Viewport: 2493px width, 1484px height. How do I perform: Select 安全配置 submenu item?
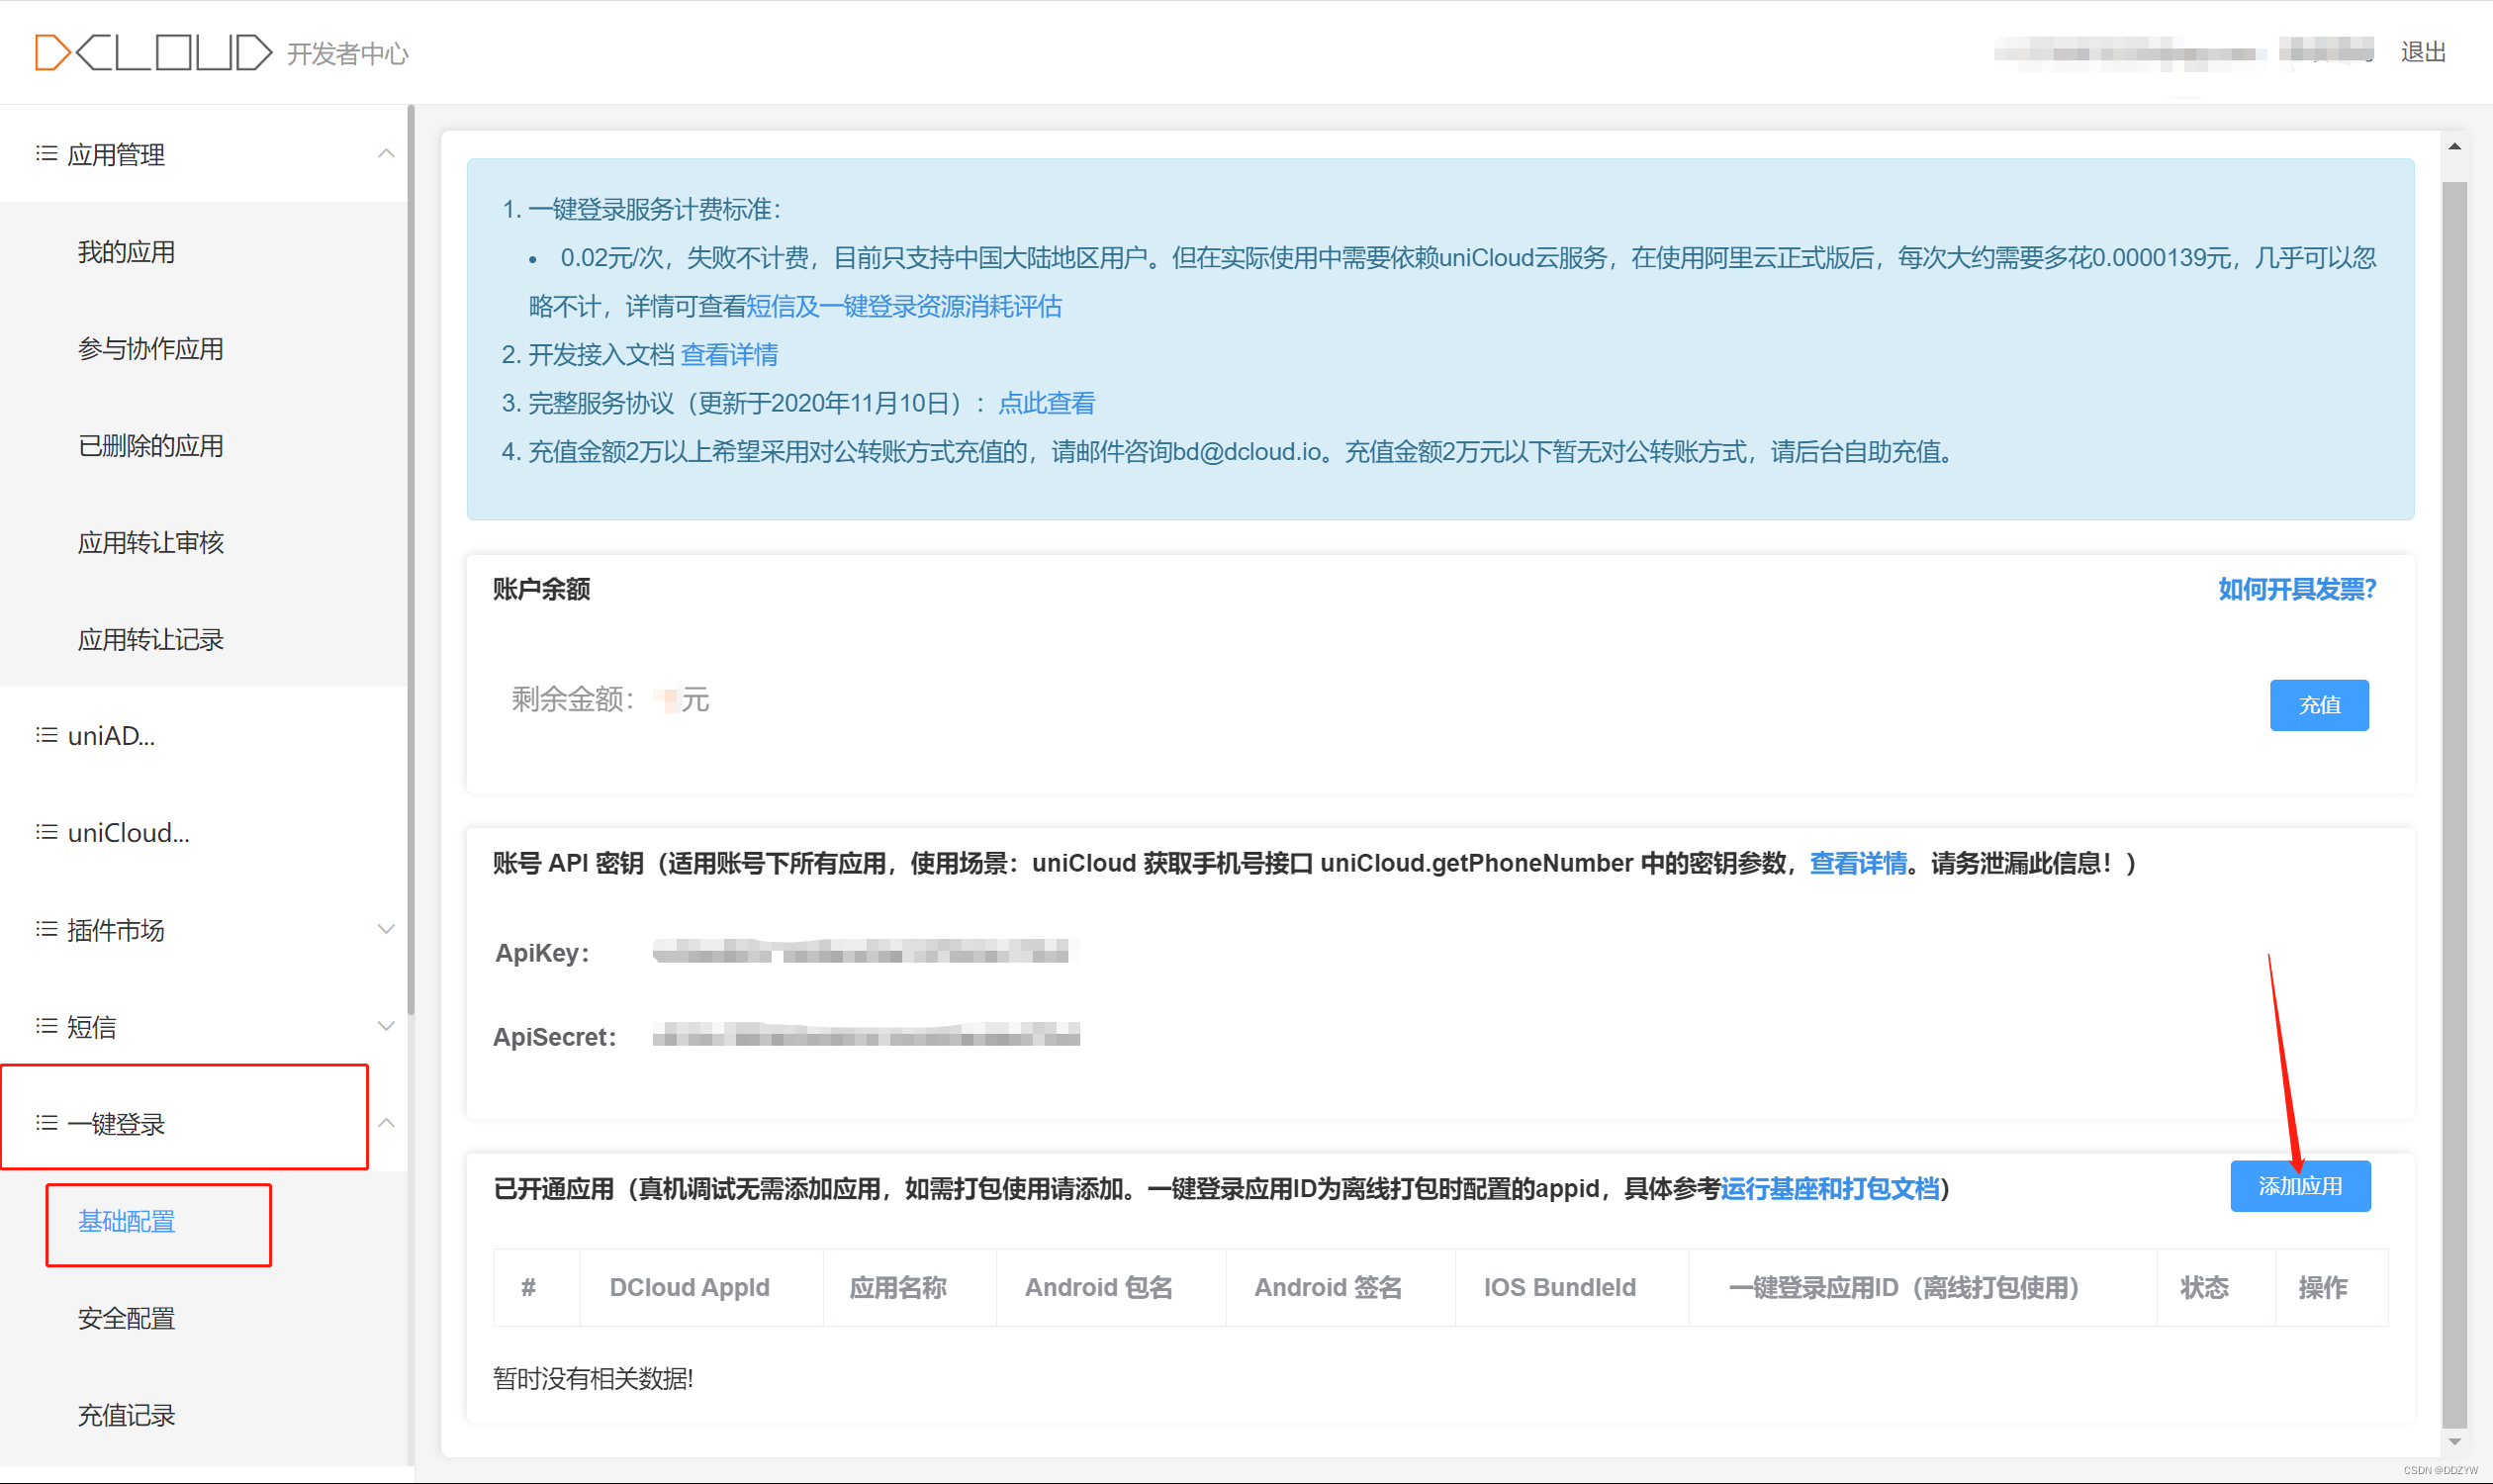point(127,1319)
